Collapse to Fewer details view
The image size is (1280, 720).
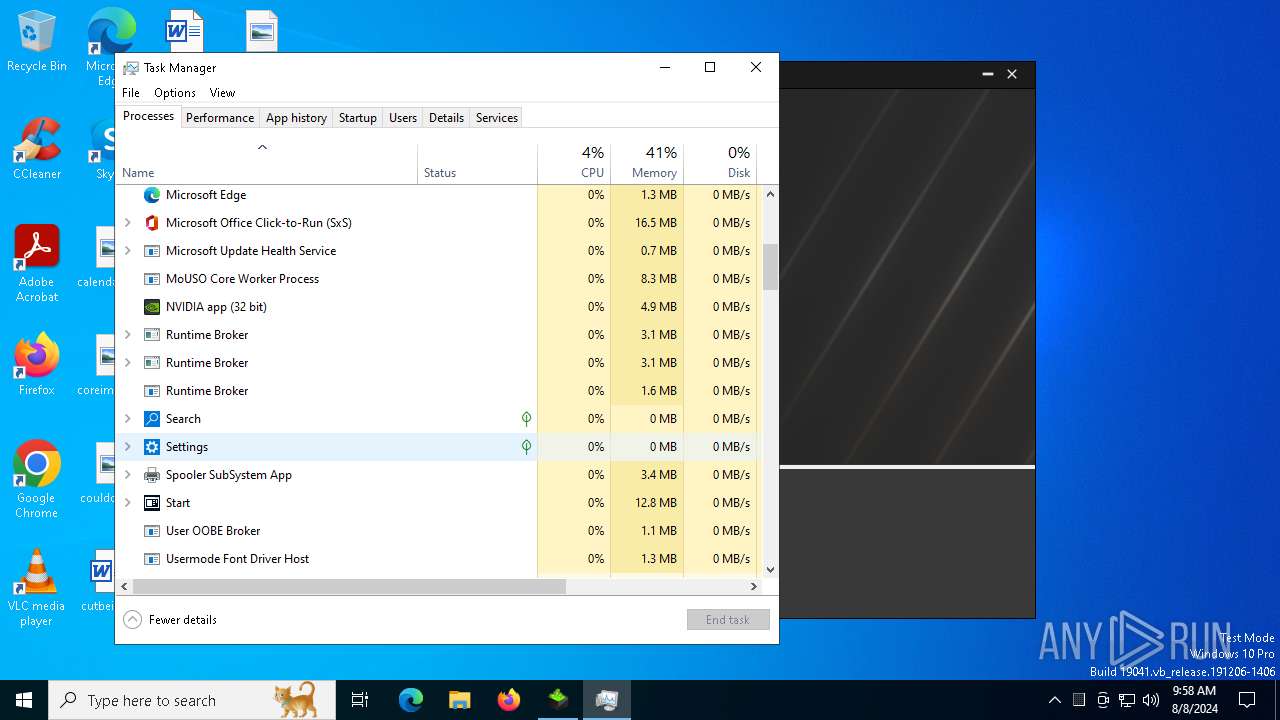170,620
